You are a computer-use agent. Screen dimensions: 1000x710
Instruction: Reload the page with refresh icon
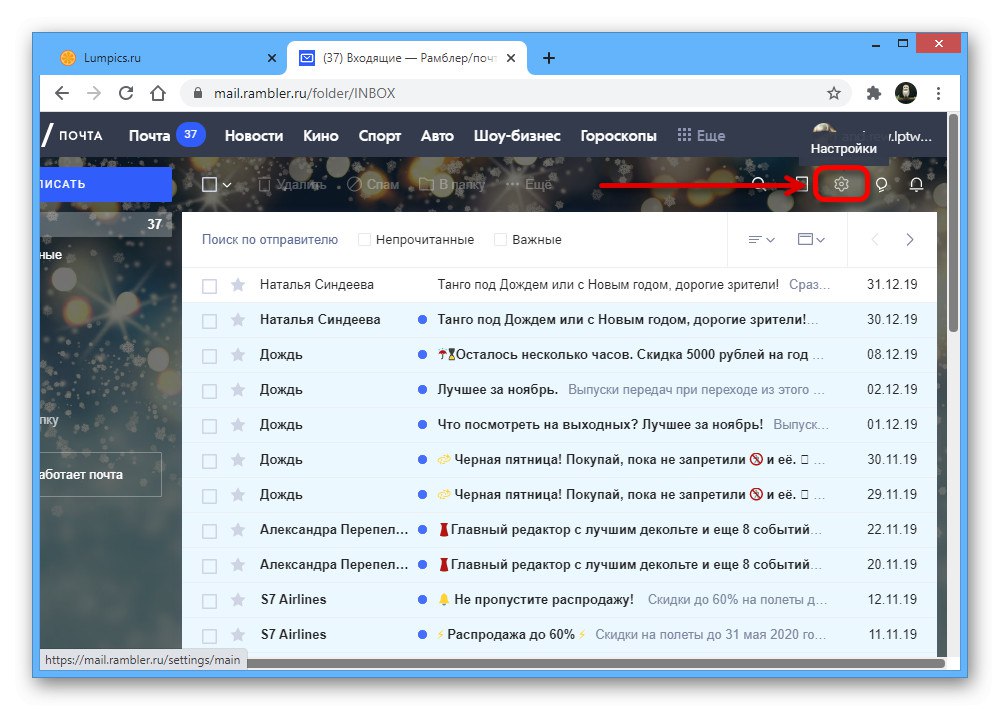tap(126, 93)
